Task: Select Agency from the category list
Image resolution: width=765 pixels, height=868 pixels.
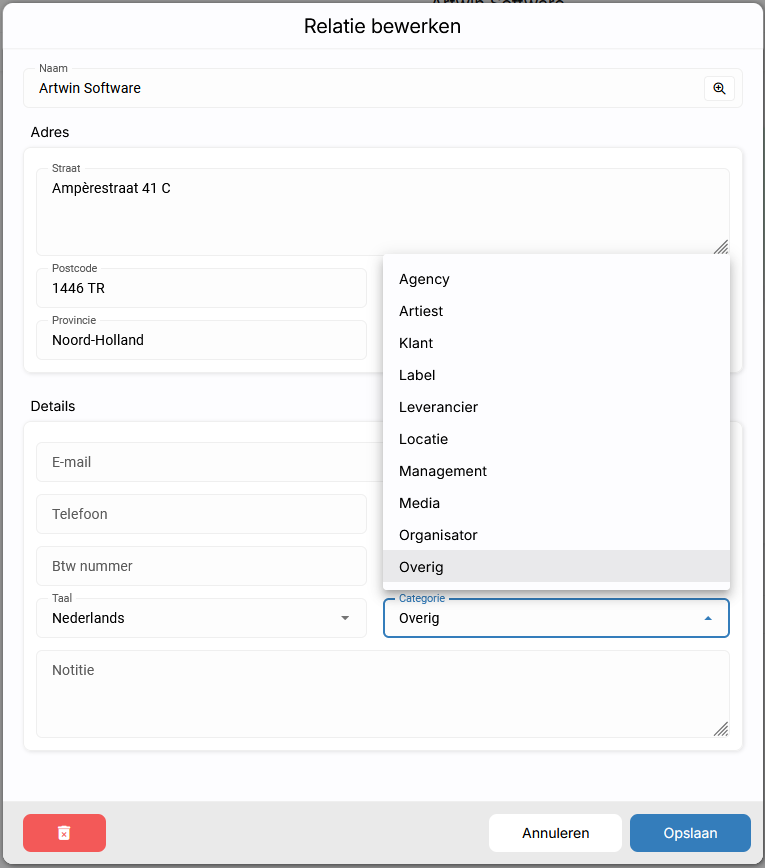Action: click(x=556, y=279)
